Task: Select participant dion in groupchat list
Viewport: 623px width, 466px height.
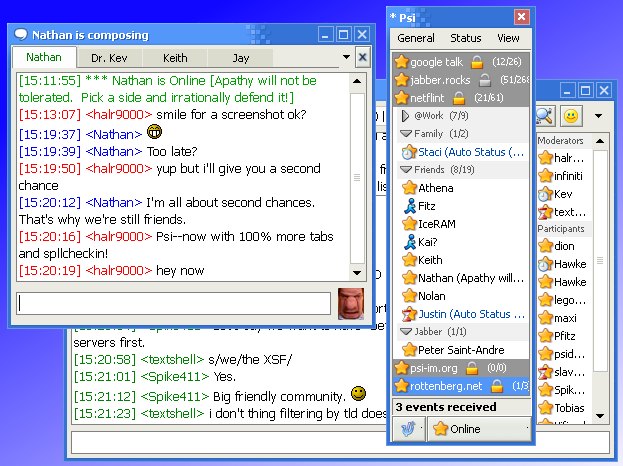Action: click(x=564, y=246)
